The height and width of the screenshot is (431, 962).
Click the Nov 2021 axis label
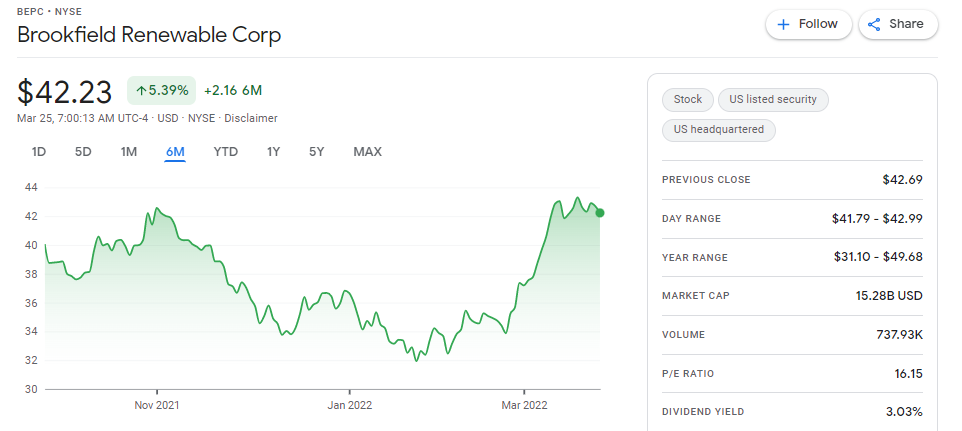point(157,405)
